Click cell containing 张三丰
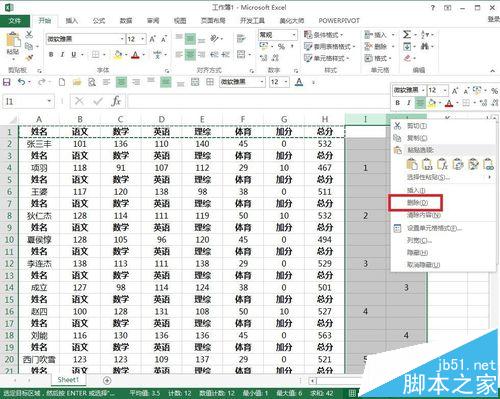500x399 pixels. 39,144
